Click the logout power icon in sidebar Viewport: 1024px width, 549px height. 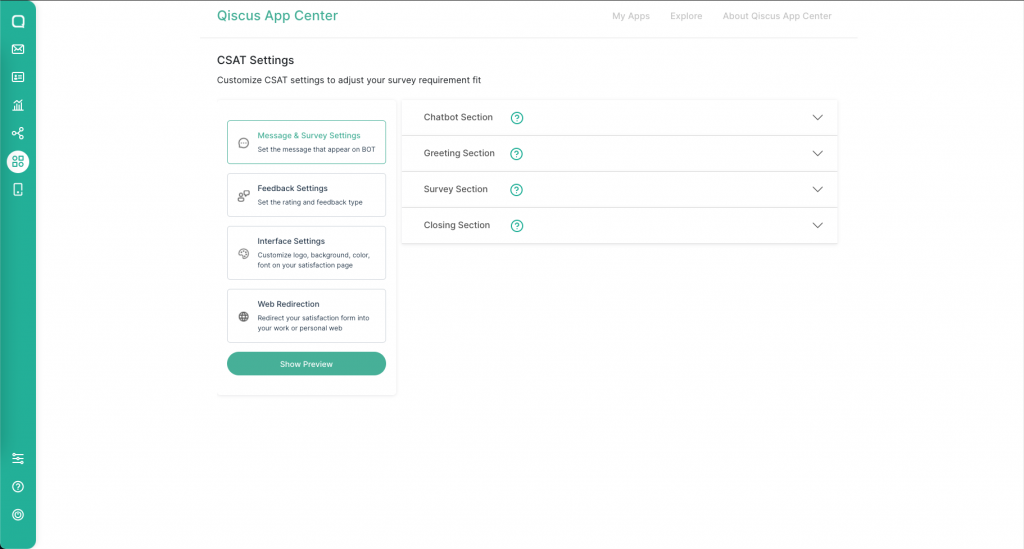(x=18, y=514)
